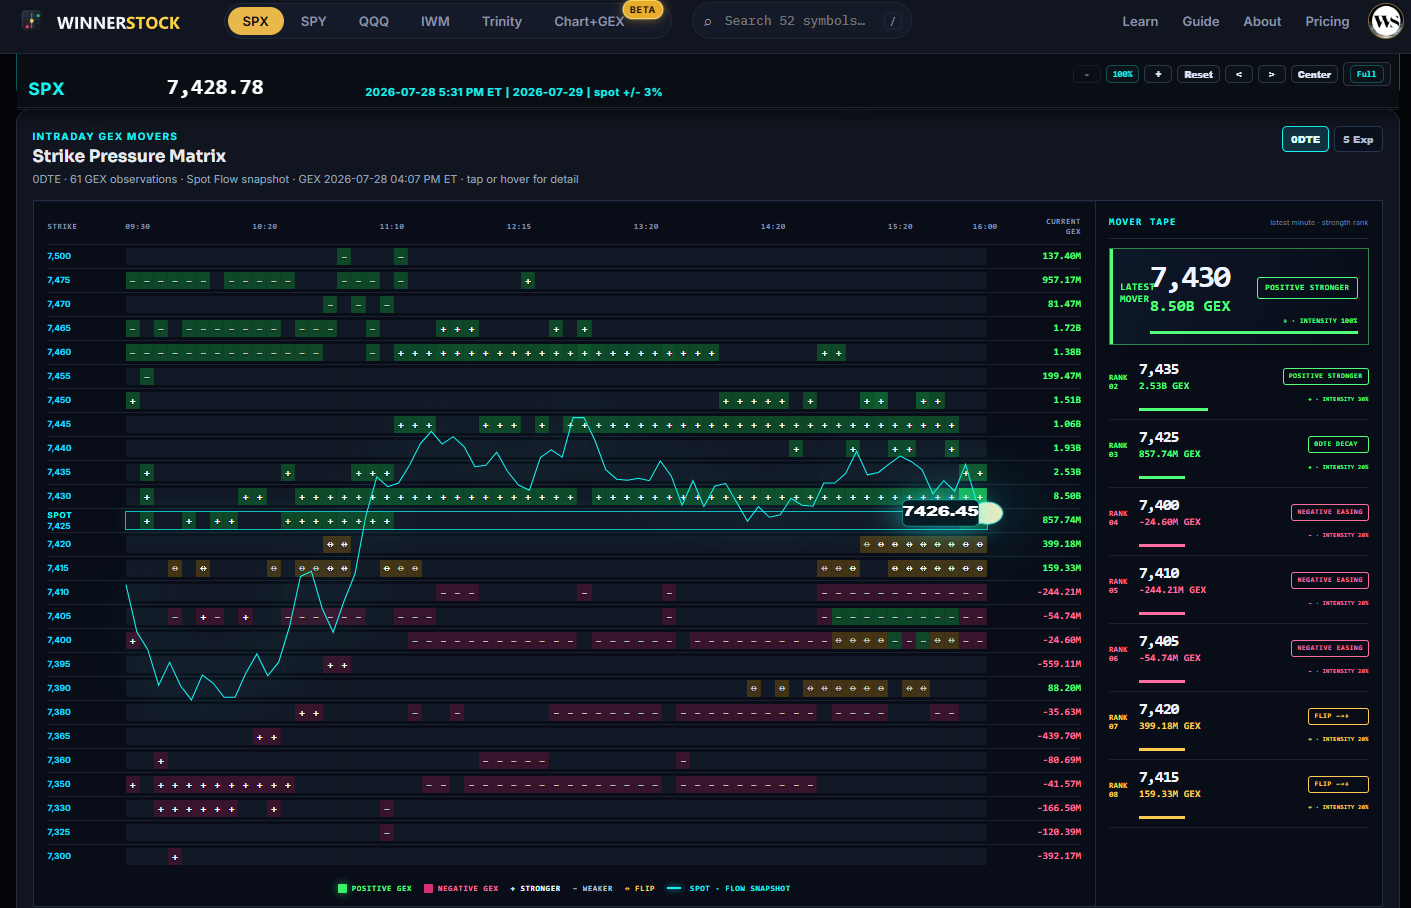
Task: Click the 957.17M current GEX value
Action: coord(1061,280)
